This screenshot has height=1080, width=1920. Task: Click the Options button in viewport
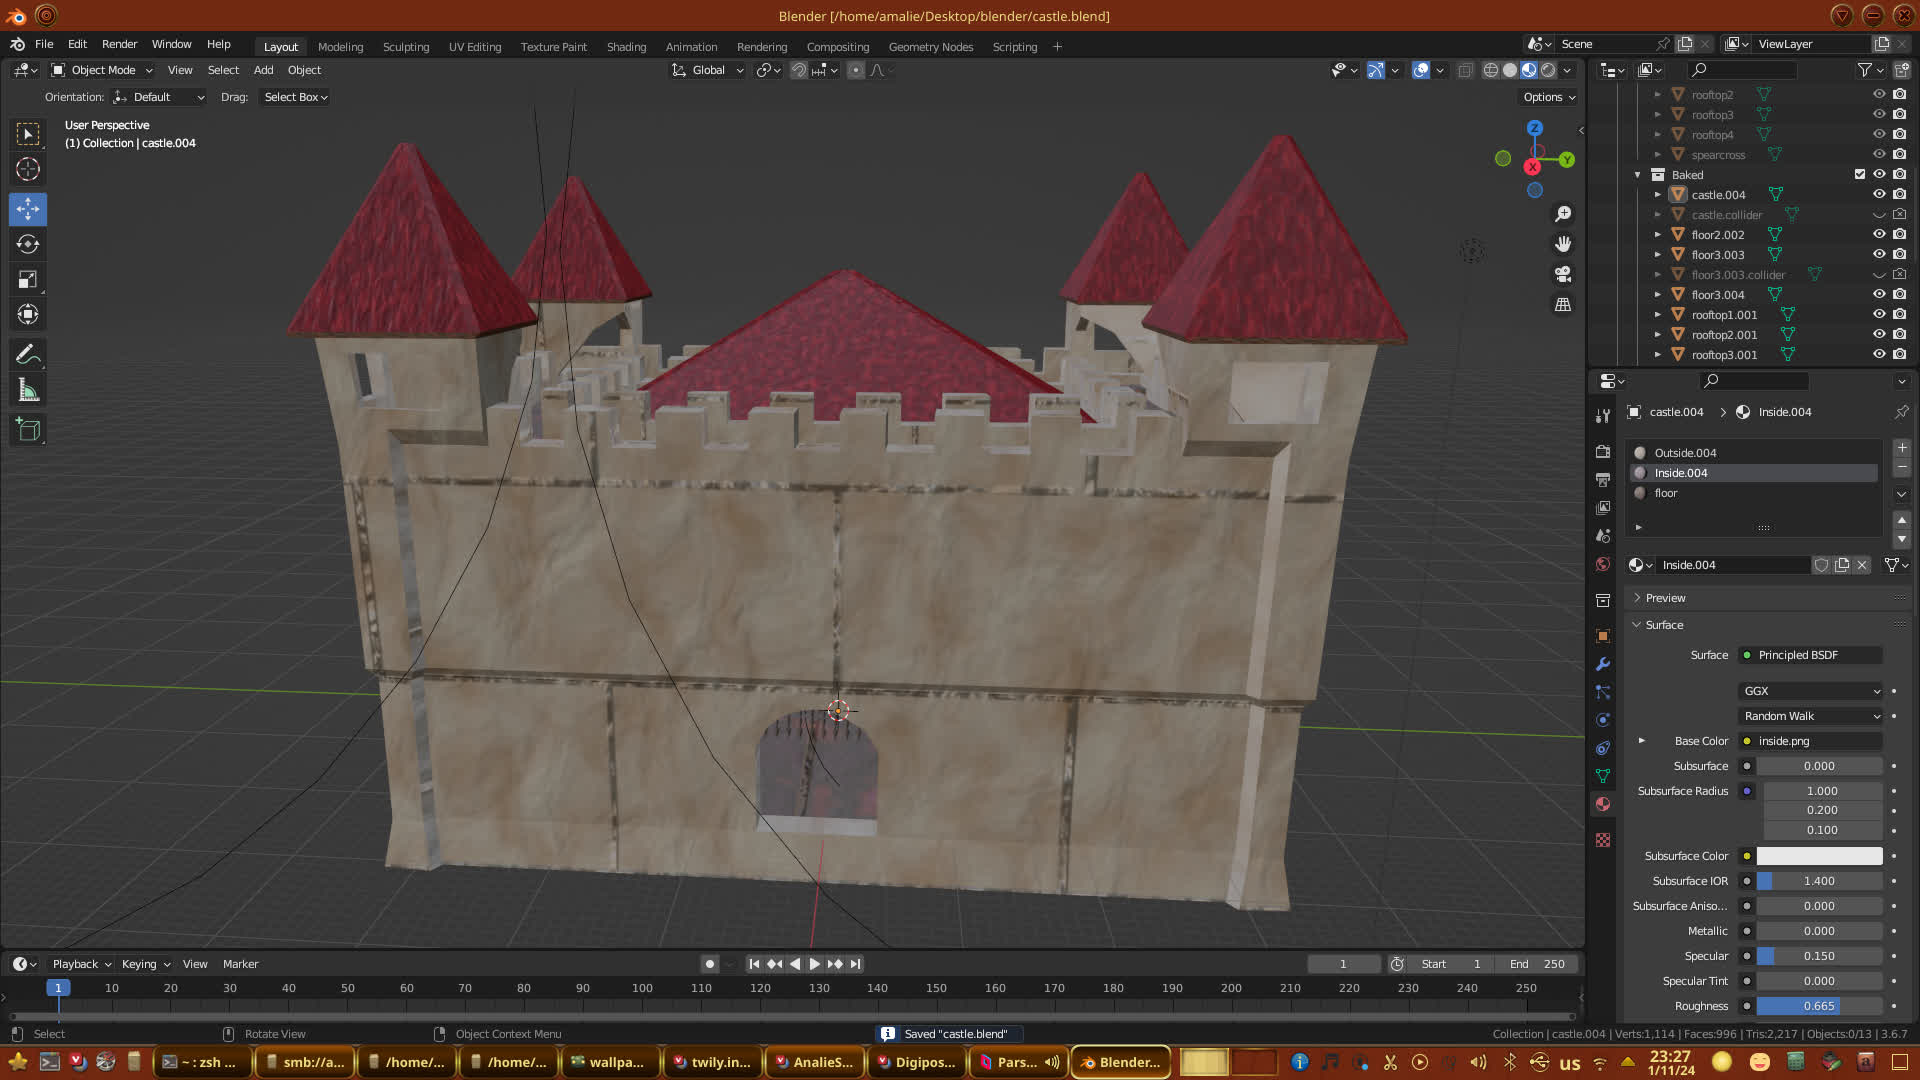(1548, 97)
